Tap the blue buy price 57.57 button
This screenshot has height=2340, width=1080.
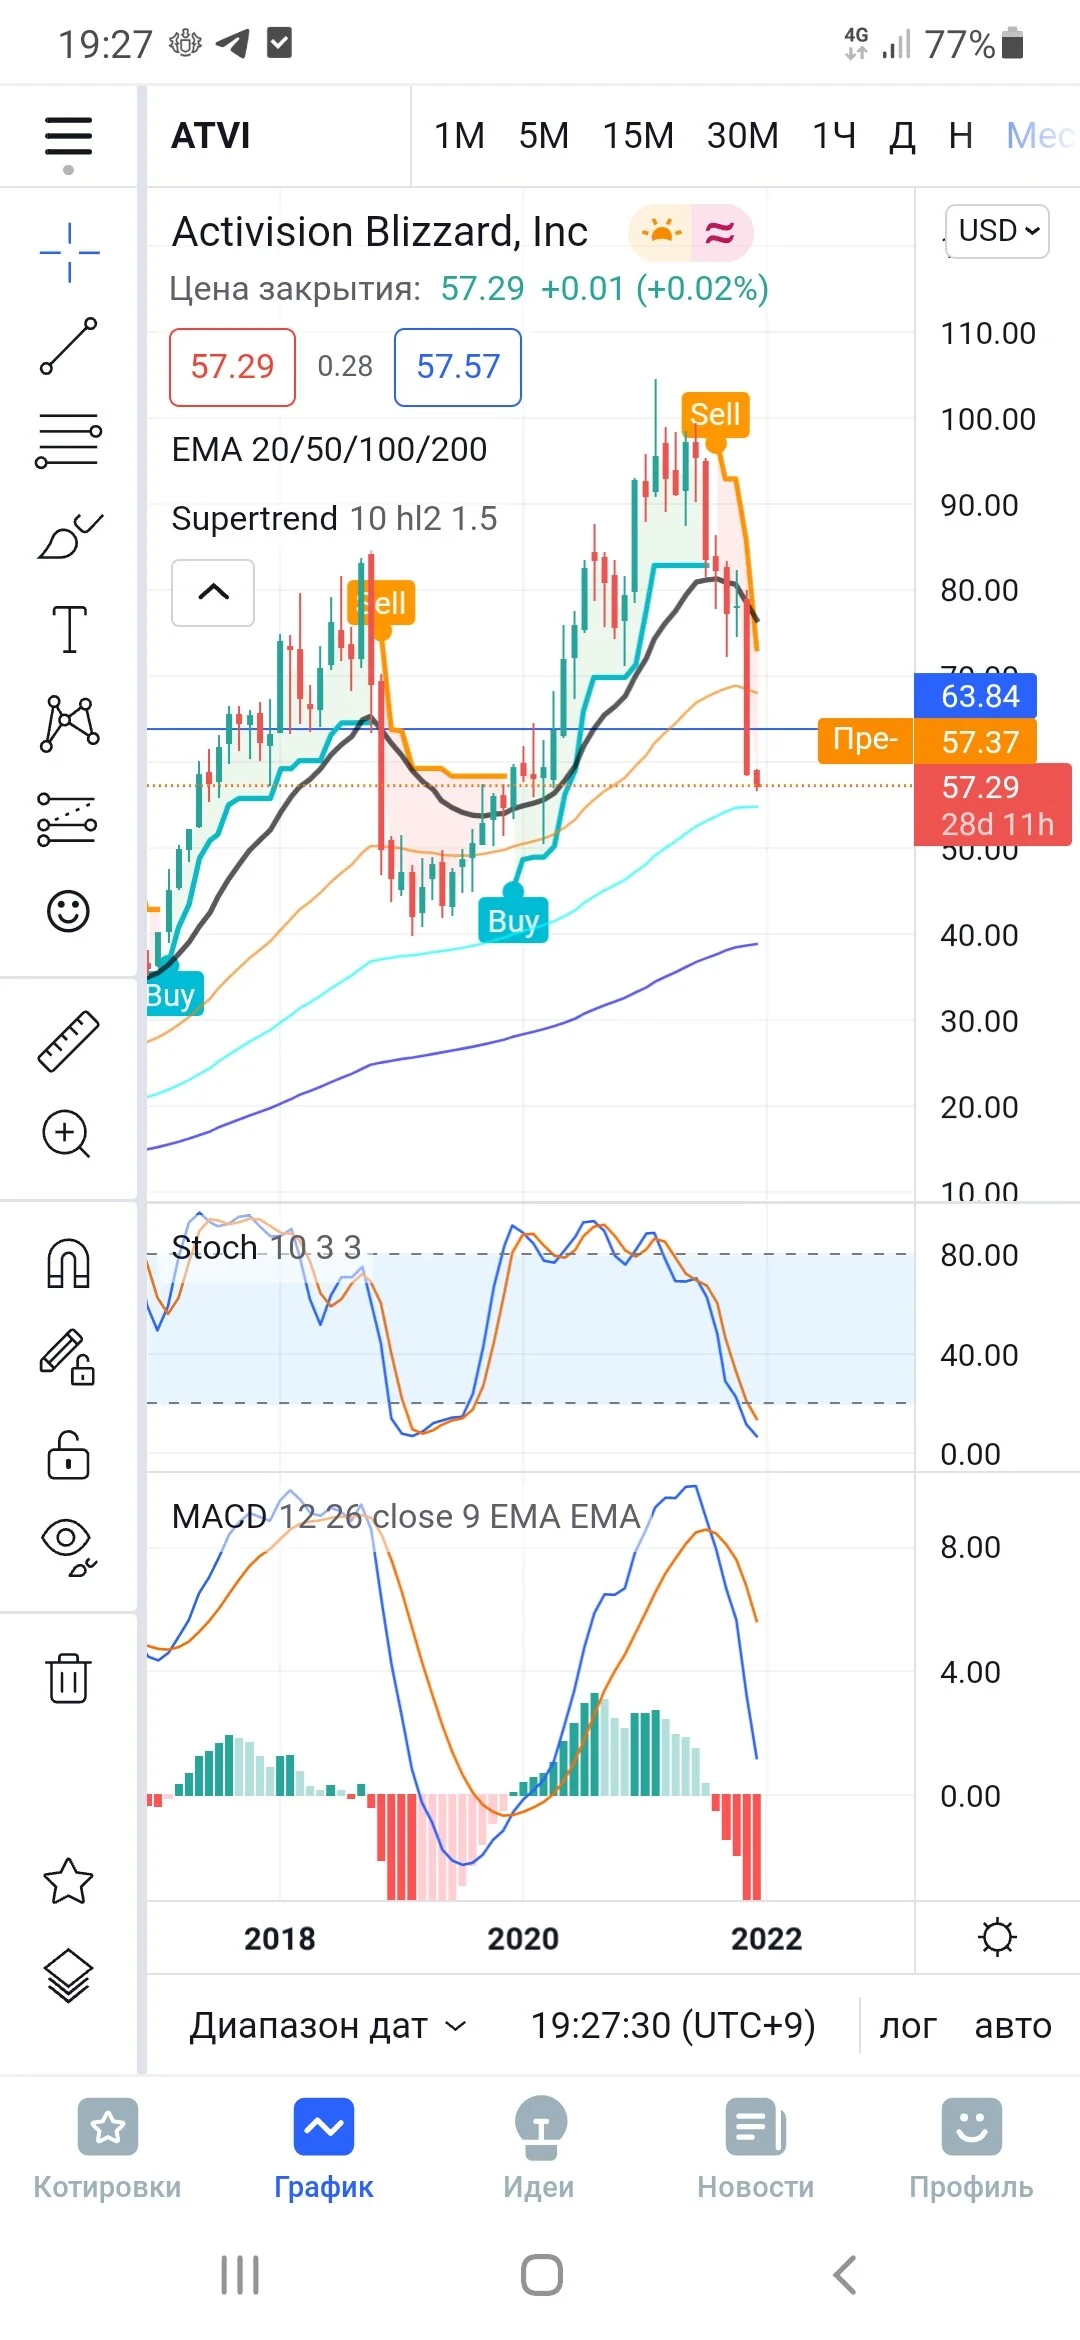(458, 367)
